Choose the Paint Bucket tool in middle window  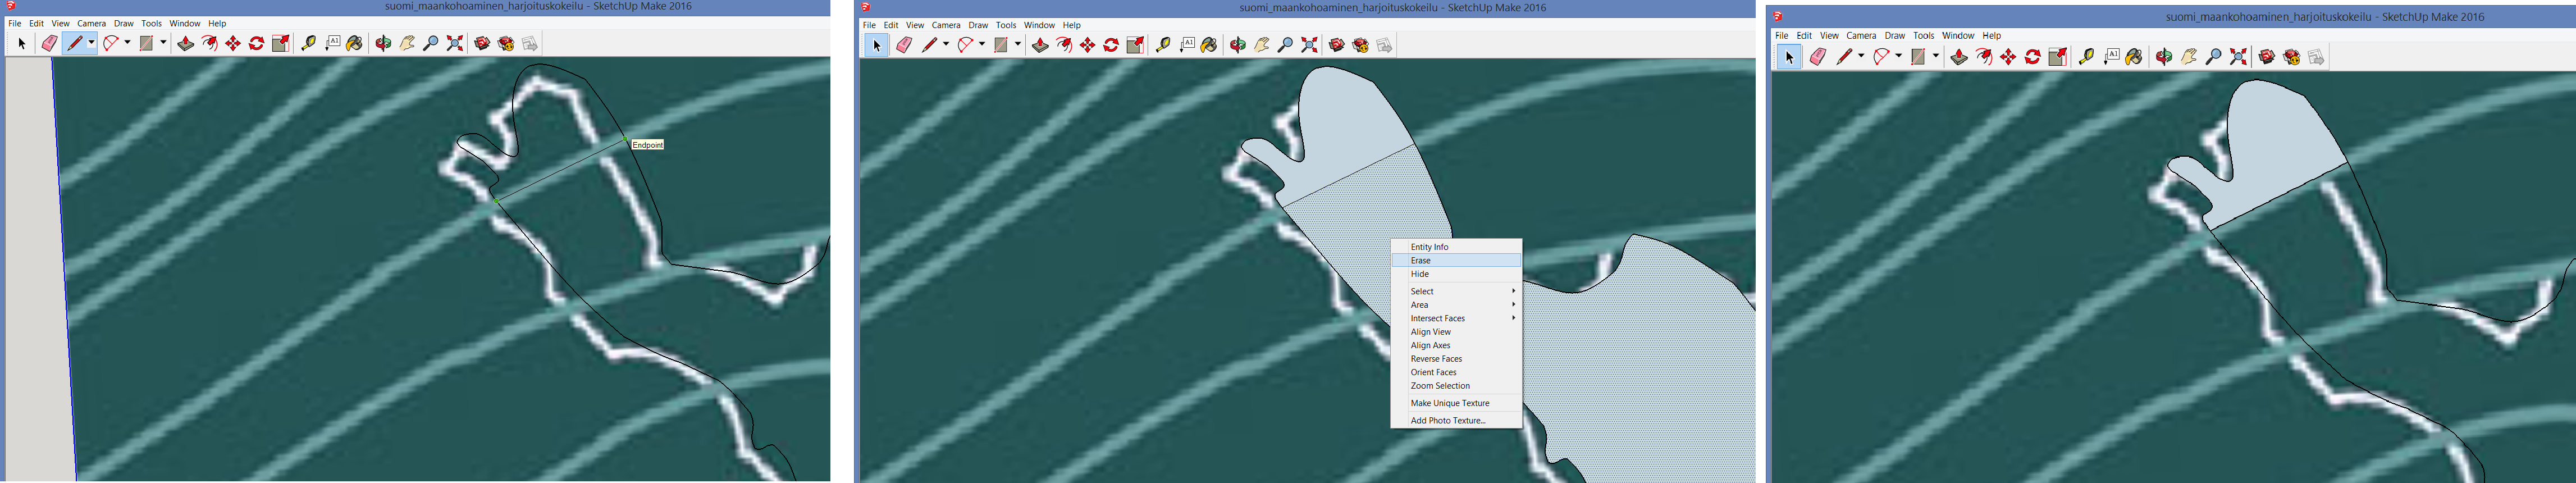point(1209,45)
